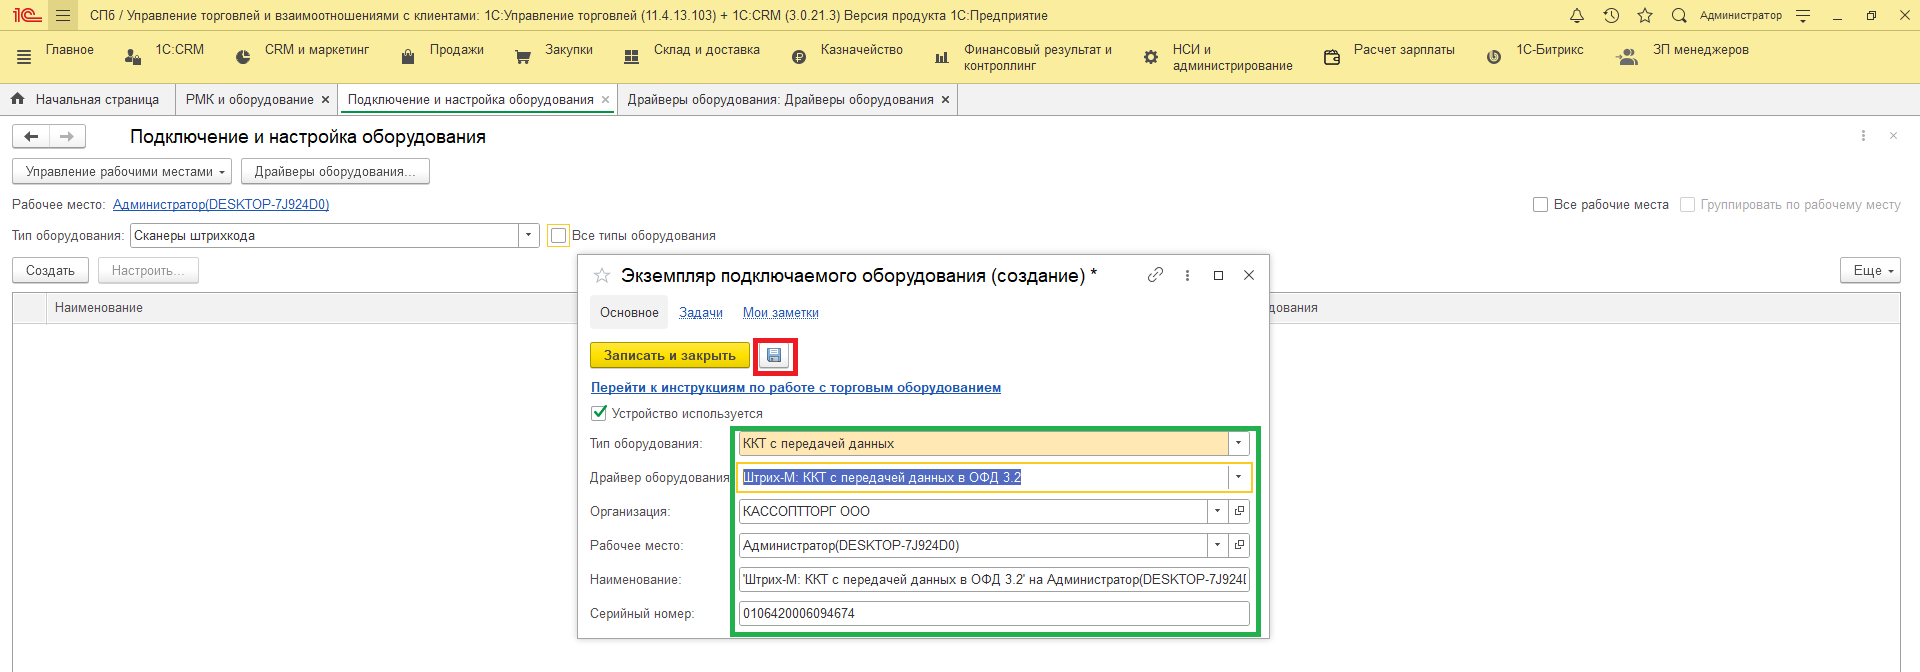Copy link icon in dialog header
Image resolution: width=1920 pixels, height=672 pixels.
point(1155,275)
